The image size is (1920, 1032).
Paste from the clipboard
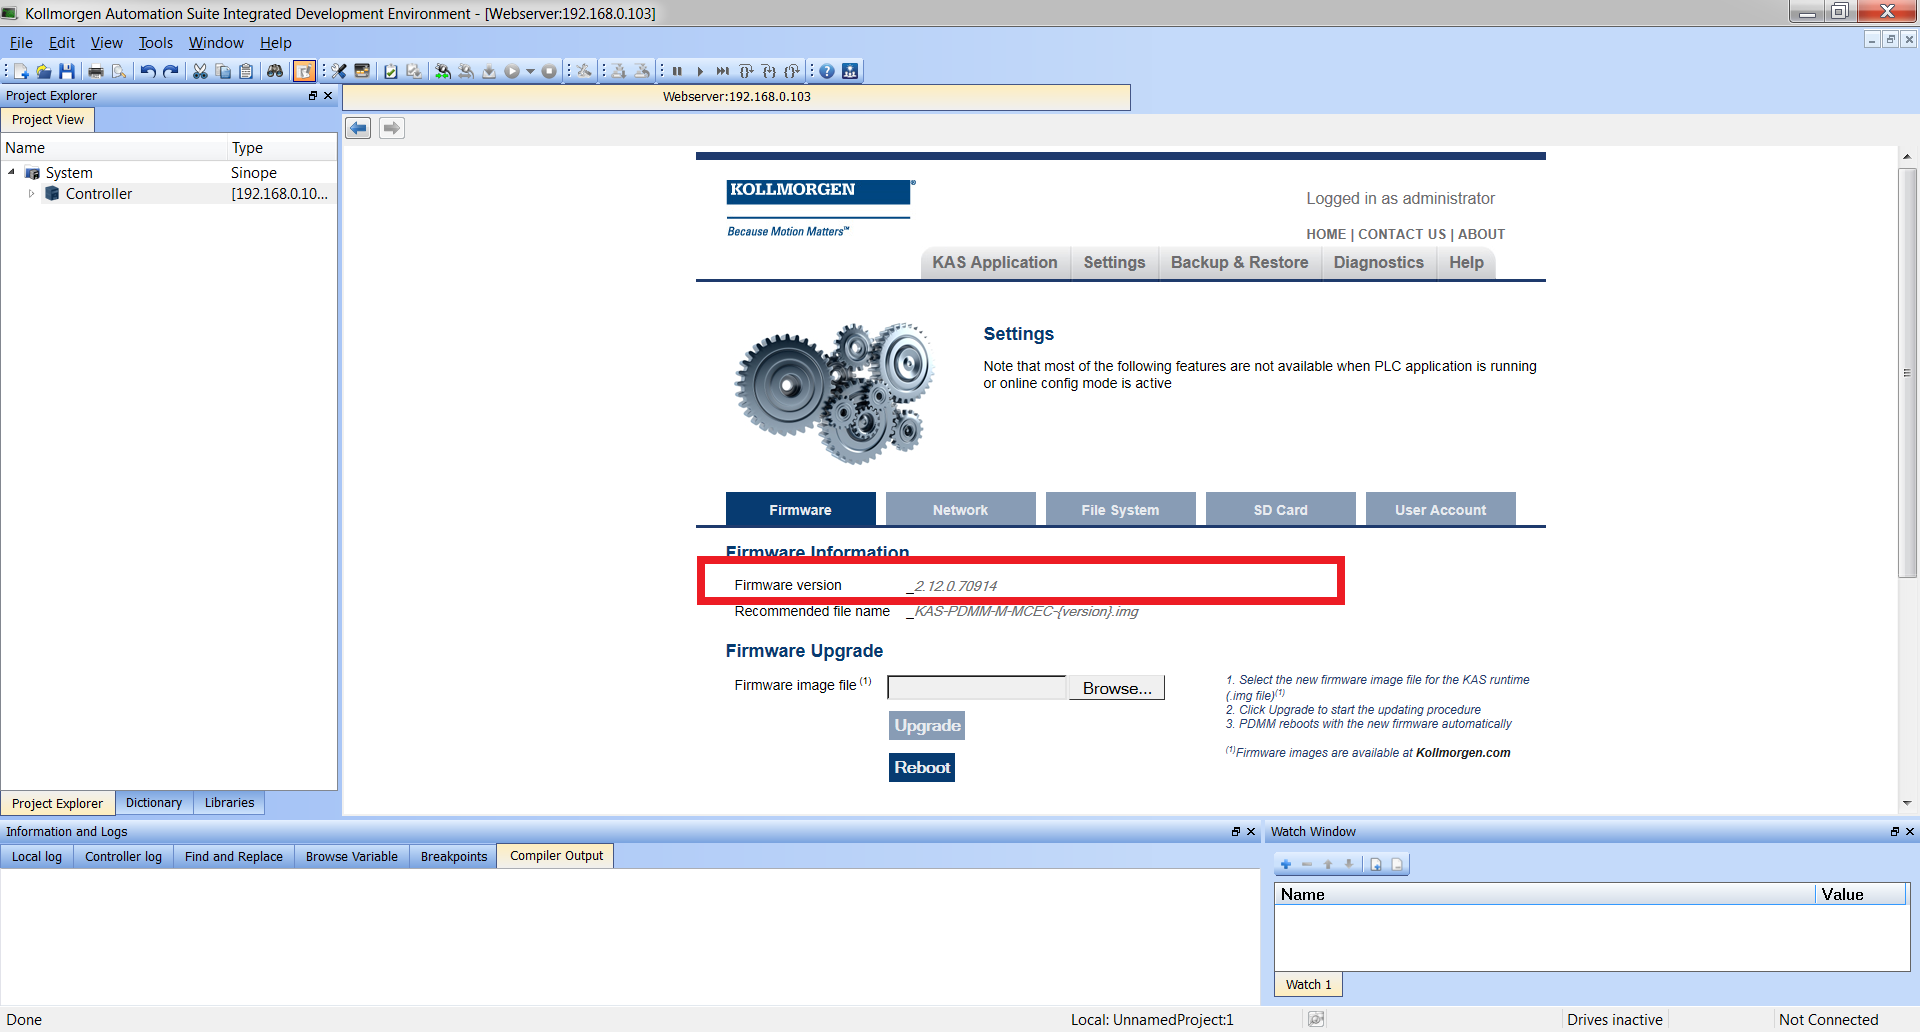246,71
